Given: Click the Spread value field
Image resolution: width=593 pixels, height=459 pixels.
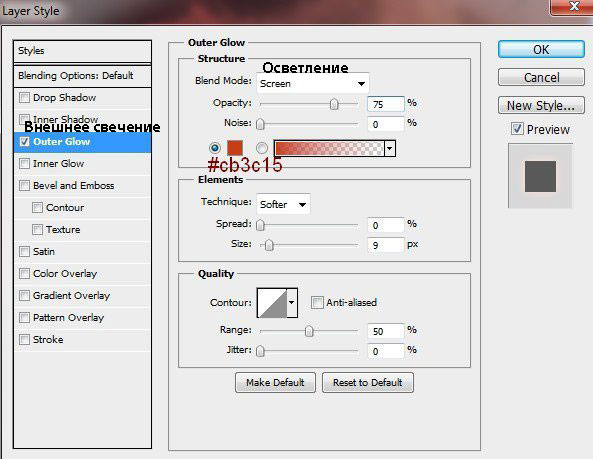Looking at the screenshot, I should click(385, 225).
